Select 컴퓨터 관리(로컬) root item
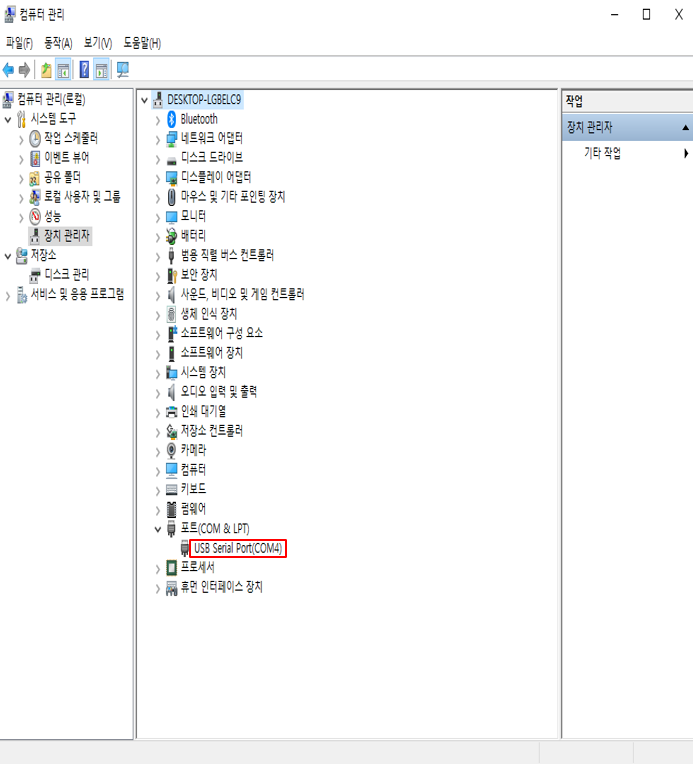The image size is (693, 764). pyautogui.click(x=51, y=99)
